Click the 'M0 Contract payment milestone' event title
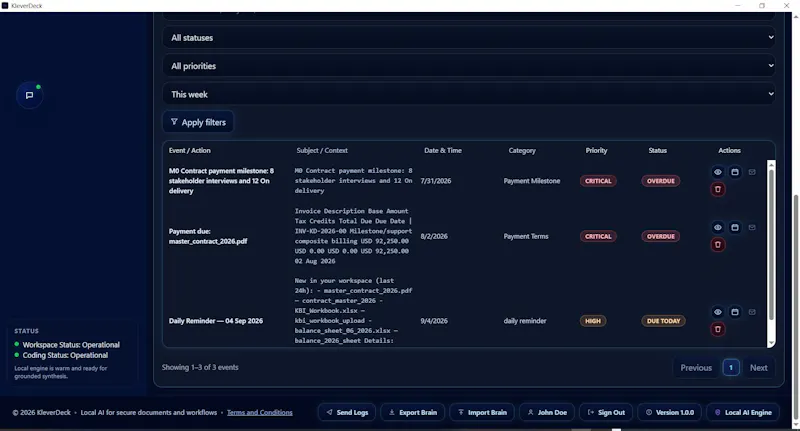 click(221, 181)
